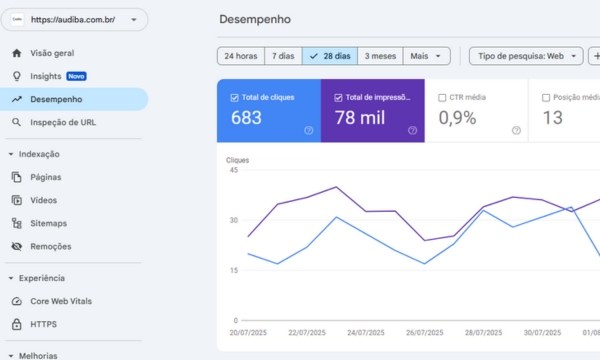Open Insights in the sidebar
The height and width of the screenshot is (360, 600).
(74, 76)
